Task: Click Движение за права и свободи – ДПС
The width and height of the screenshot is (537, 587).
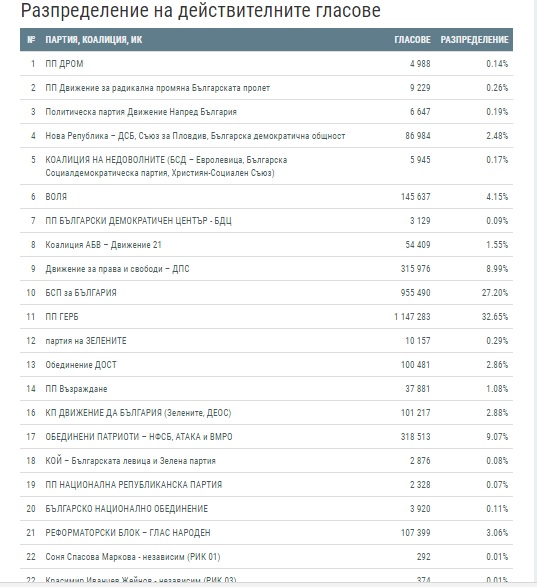Action: coord(117,269)
